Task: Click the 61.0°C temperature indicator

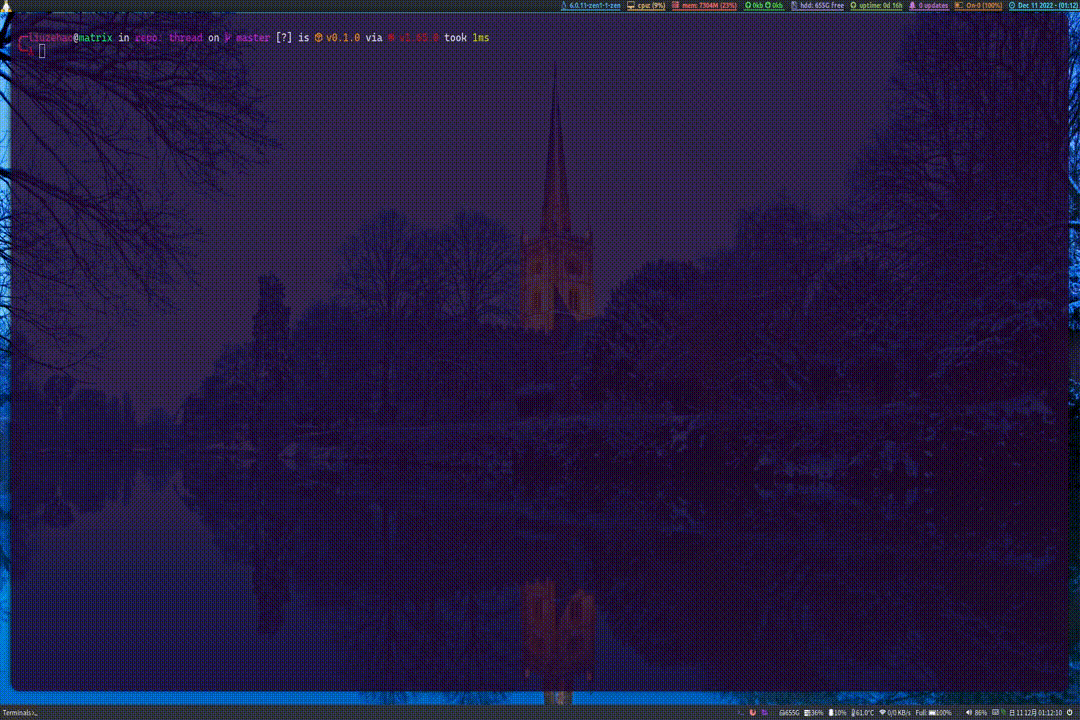Action: [862, 712]
